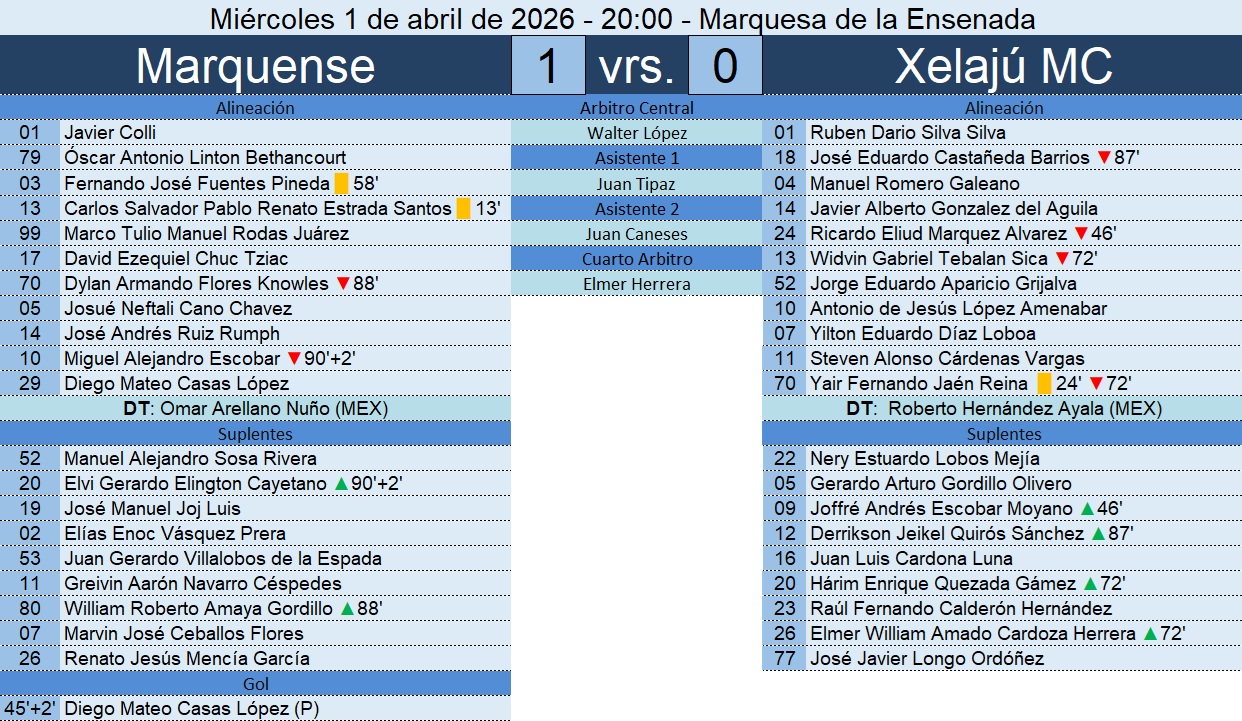The image size is (1242, 721).
Task: Select the red arrow next to Ricardo Eliud Marquez Alvarez
Action: (x=1081, y=234)
